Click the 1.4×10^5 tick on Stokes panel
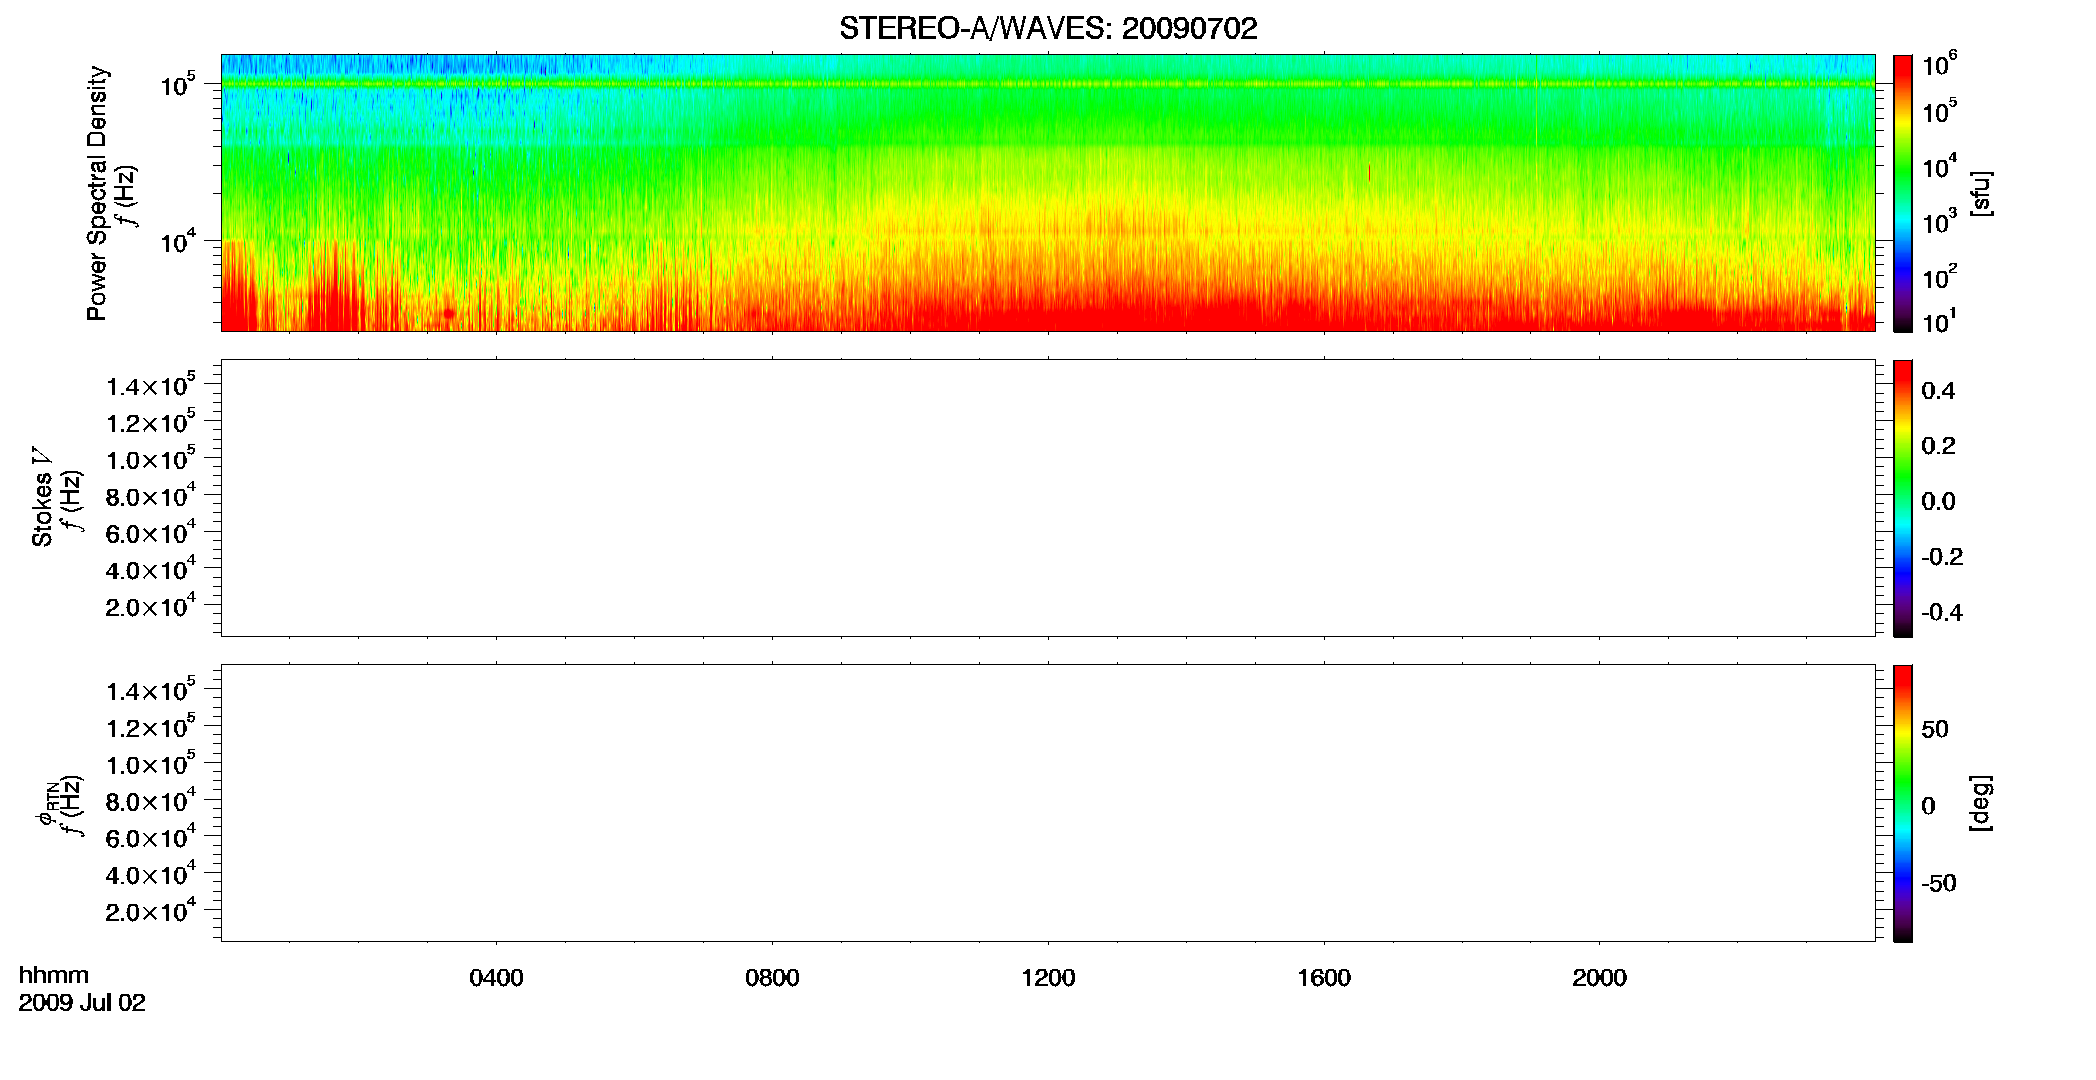Screen dimensions: 2096x1080 [151, 385]
